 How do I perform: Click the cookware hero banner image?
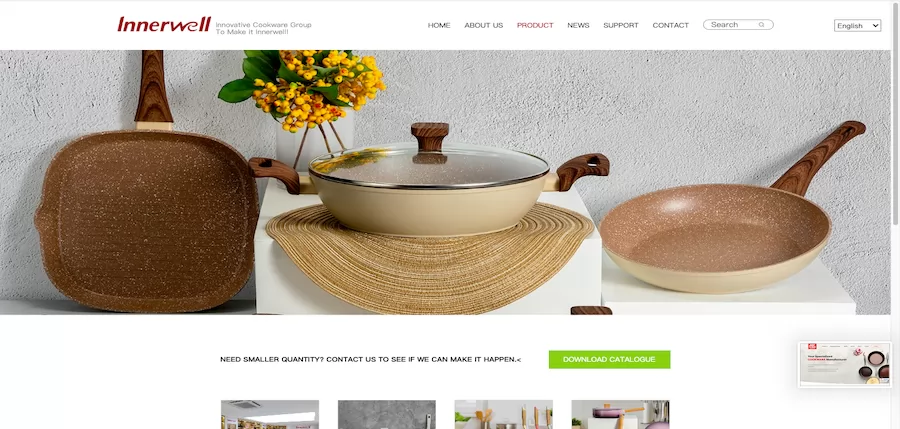[445, 182]
